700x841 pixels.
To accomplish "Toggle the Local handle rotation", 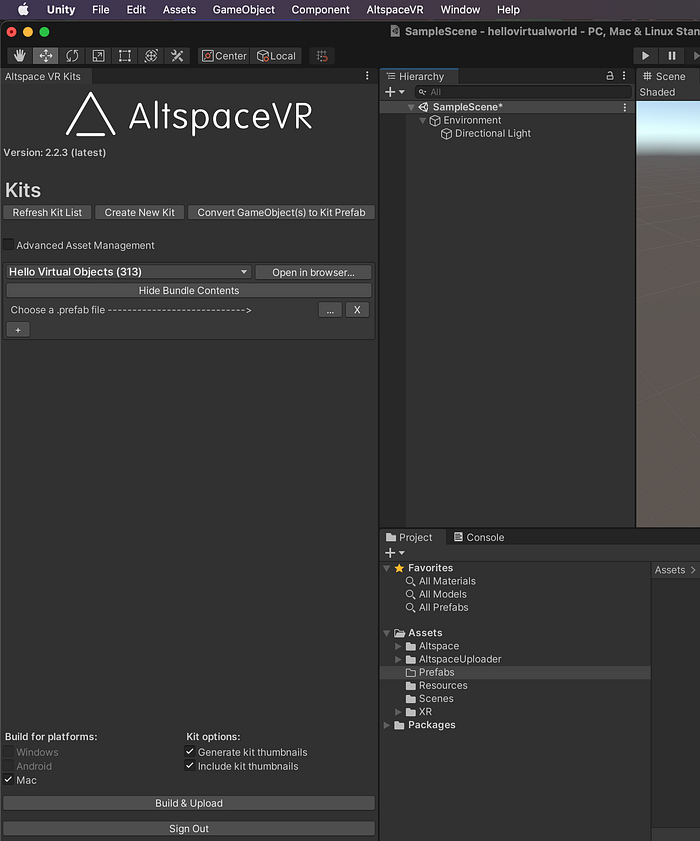I will click(276, 56).
